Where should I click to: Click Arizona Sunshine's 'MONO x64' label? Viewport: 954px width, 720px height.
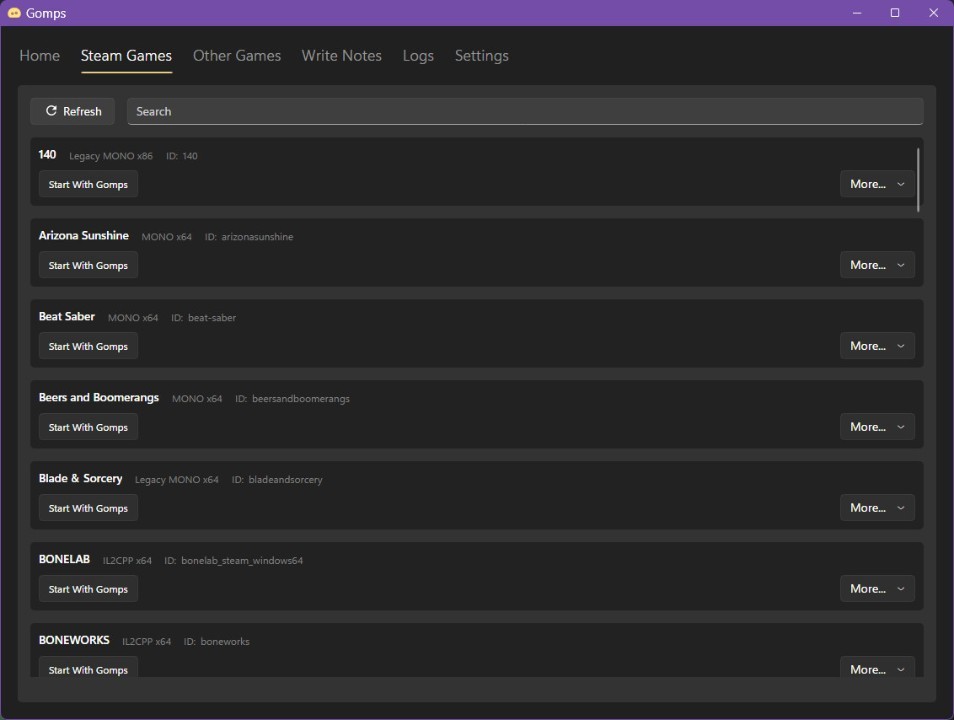pos(167,237)
